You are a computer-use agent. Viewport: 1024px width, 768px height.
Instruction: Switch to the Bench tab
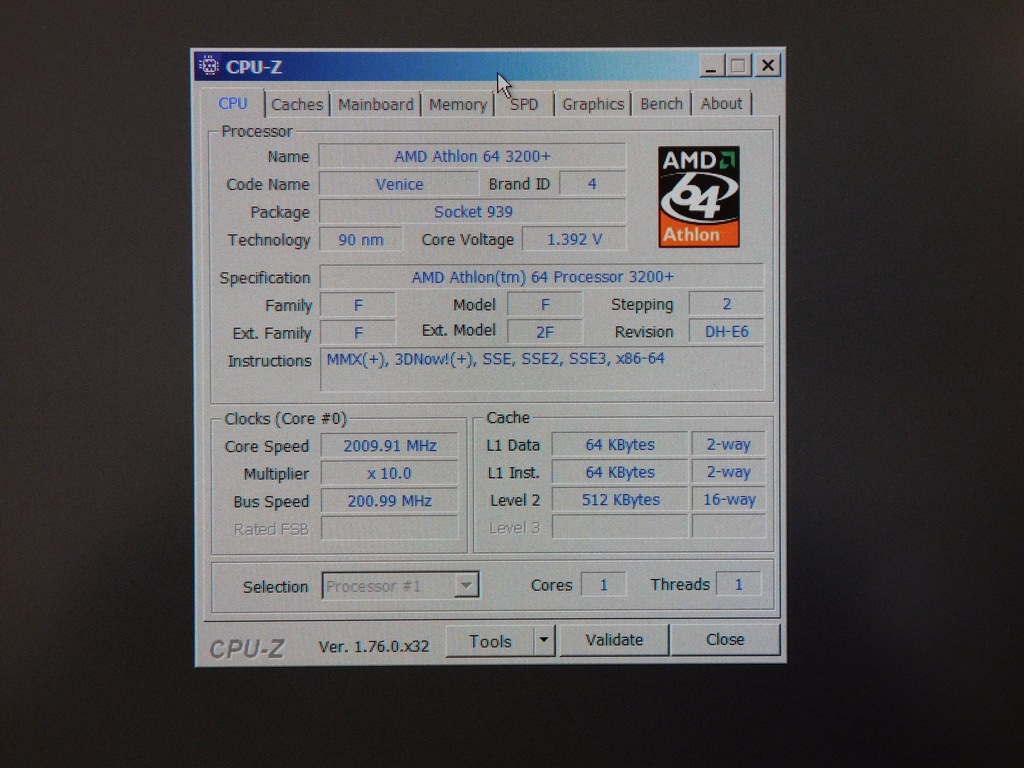[x=661, y=104]
